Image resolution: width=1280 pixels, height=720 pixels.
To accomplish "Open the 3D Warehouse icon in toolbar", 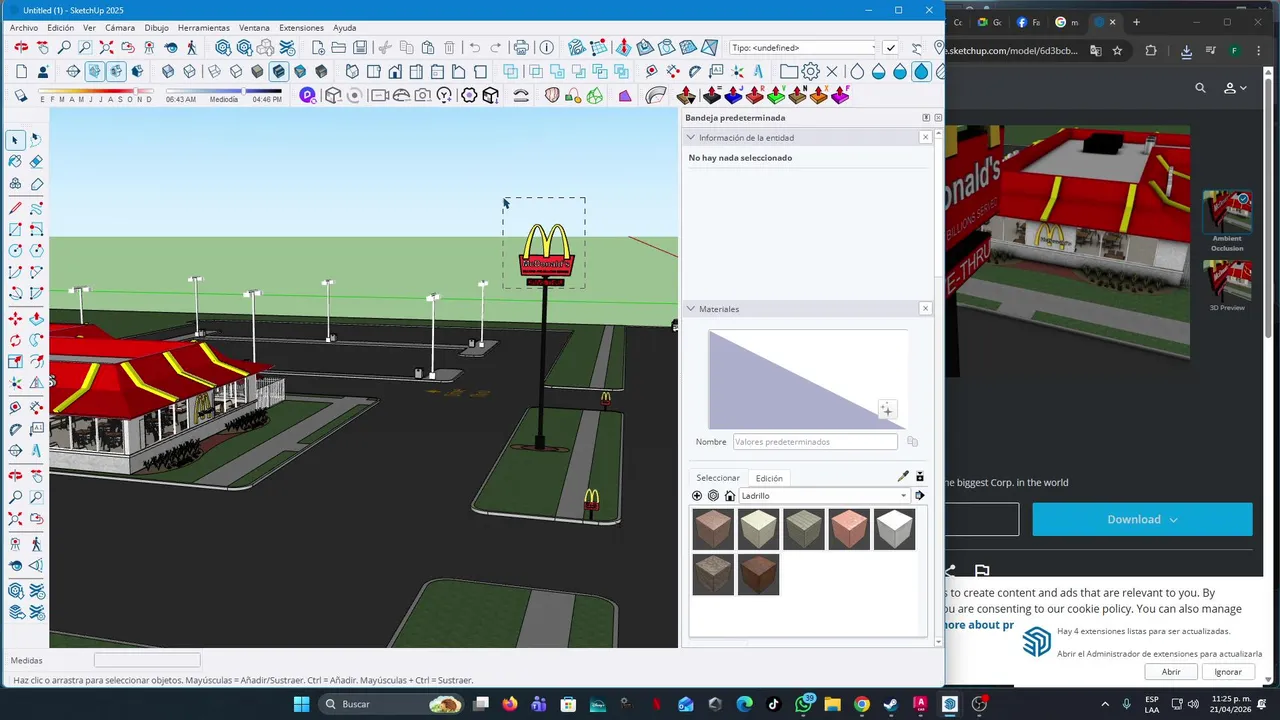I will (x=224, y=47).
